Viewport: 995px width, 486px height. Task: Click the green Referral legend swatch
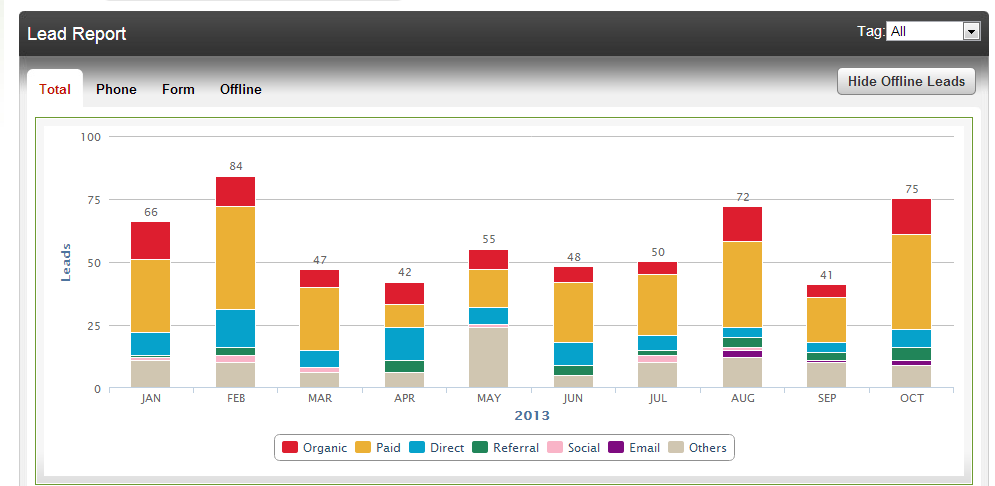480,447
